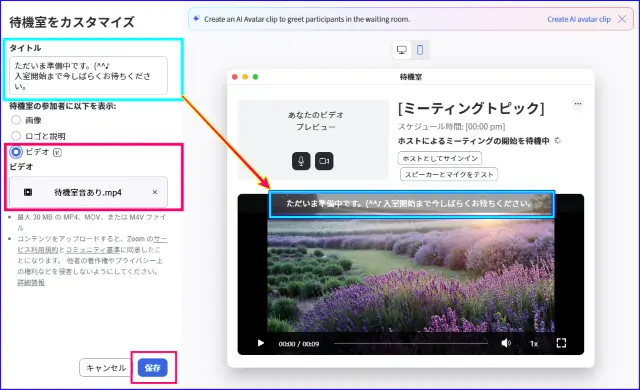Image resolution: width=640 pixels, height=390 pixels.
Task: Click the AI sparkle icon in the banner
Action: pyautogui.click(x=196, y=19)
